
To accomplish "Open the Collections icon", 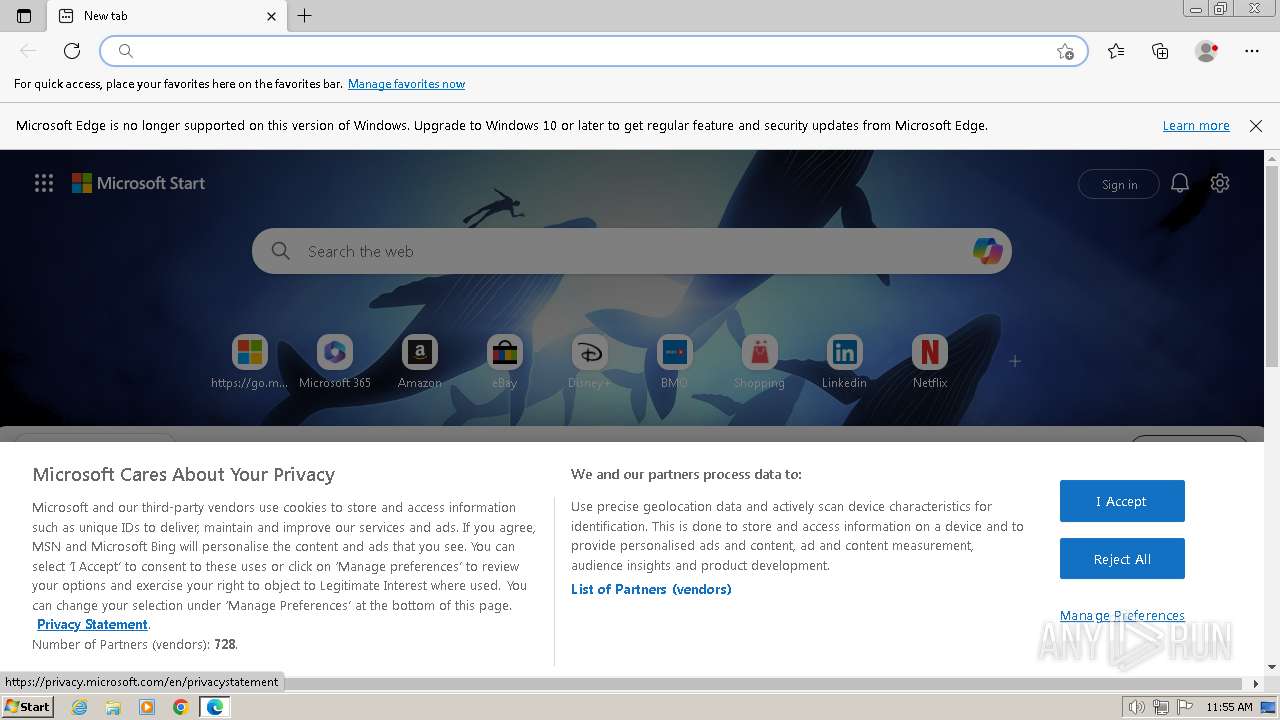I will pyautogui.click(x=1160, y=51).
